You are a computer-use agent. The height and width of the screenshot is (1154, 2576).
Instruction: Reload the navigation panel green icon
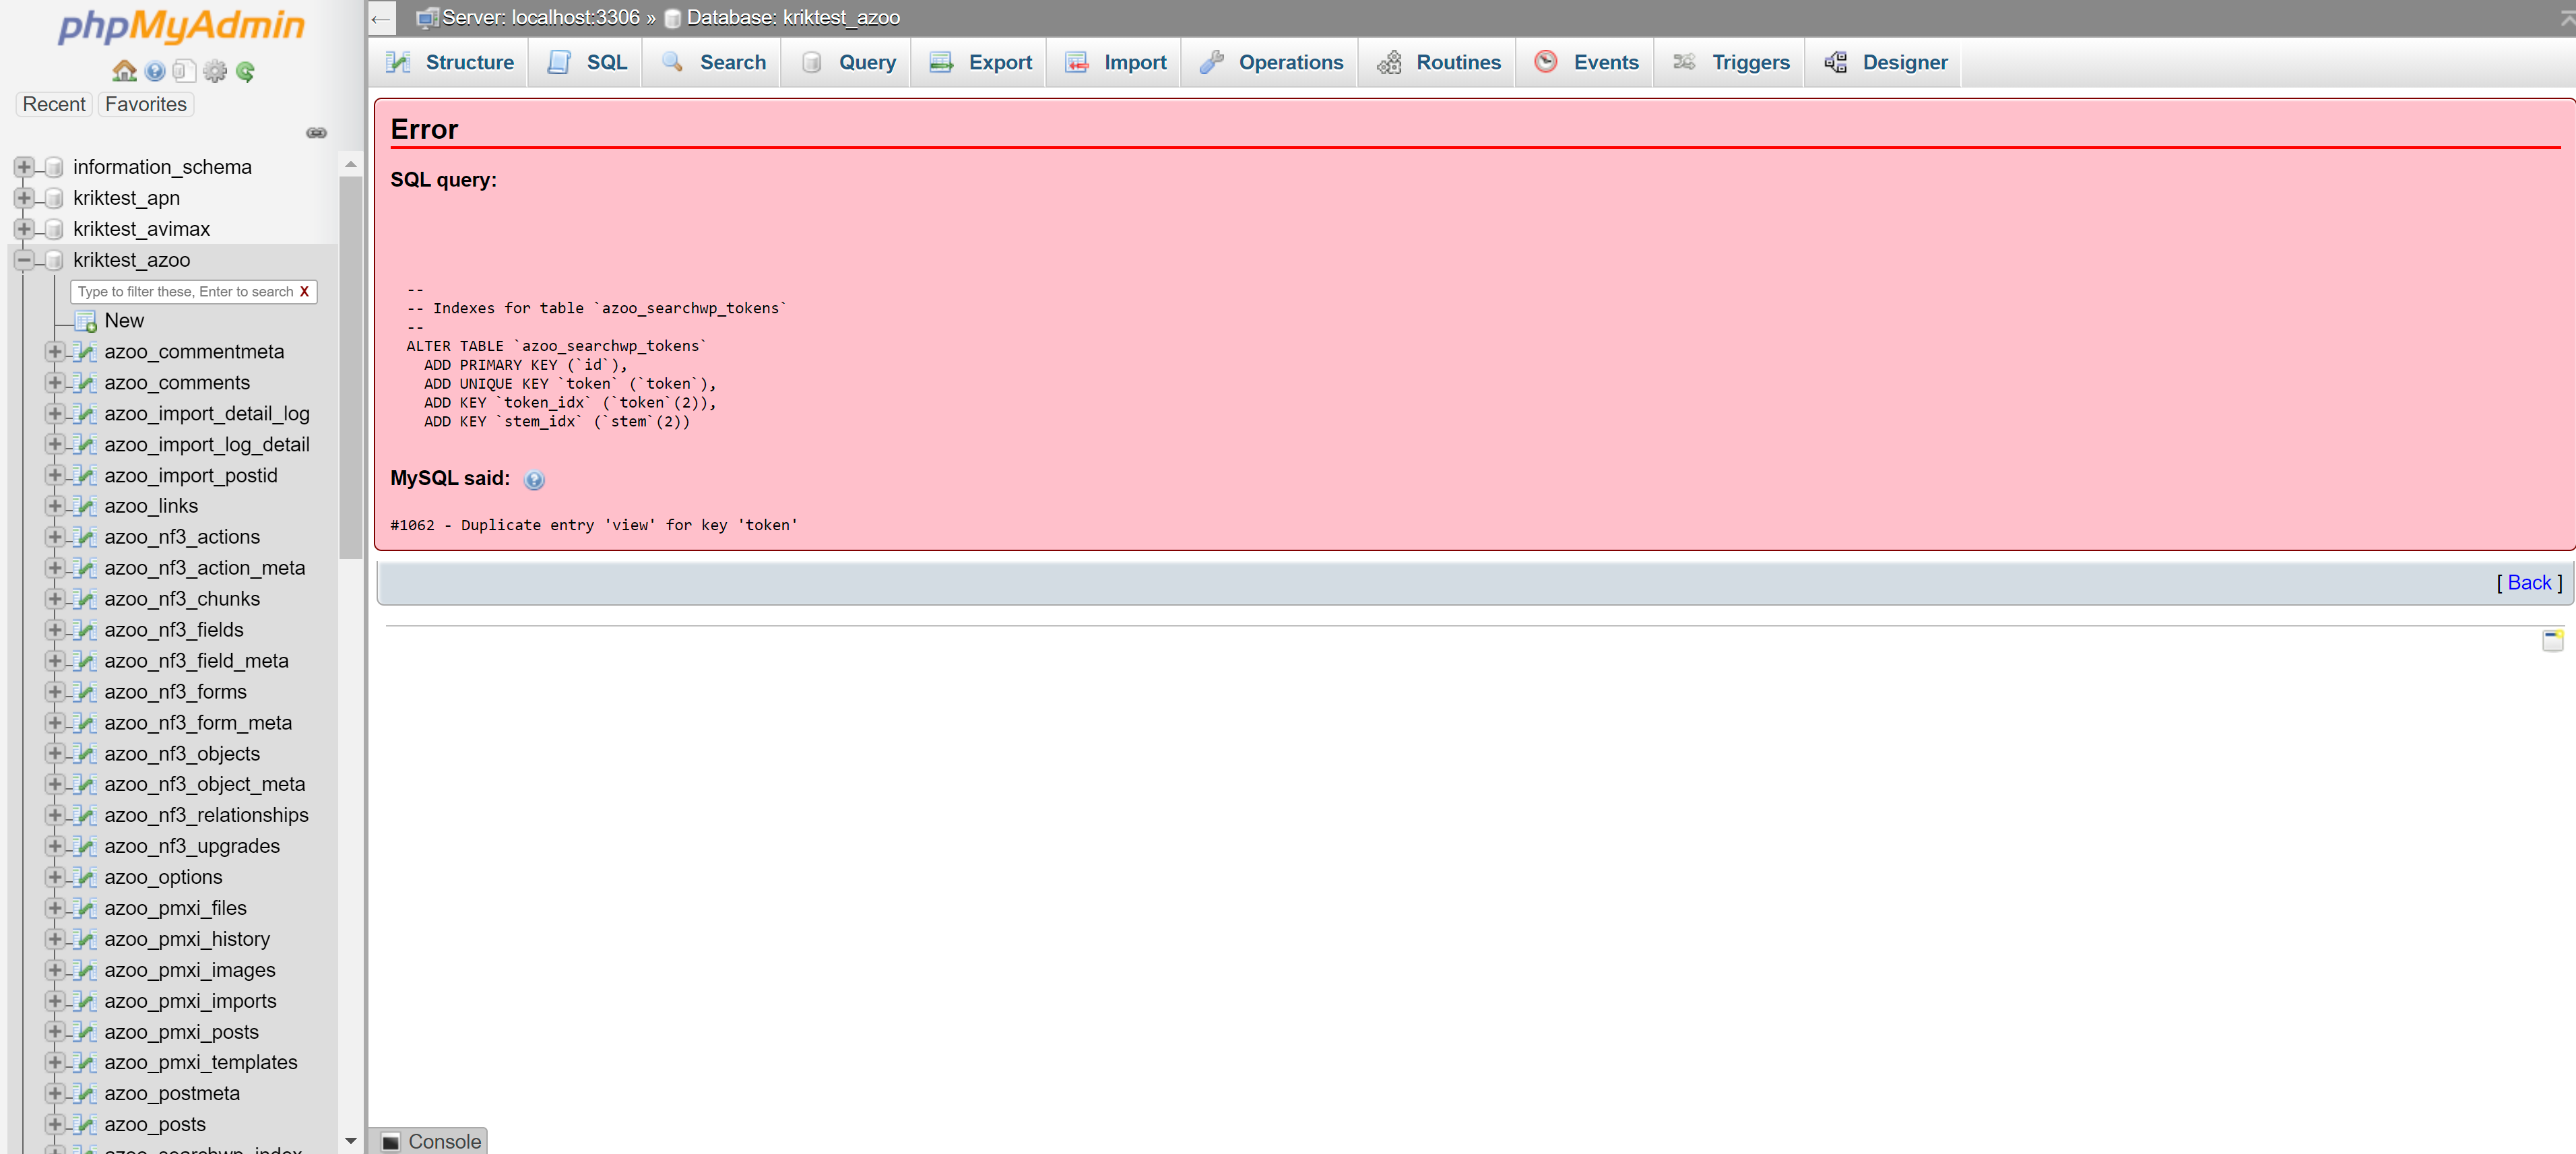pos(245,71)
